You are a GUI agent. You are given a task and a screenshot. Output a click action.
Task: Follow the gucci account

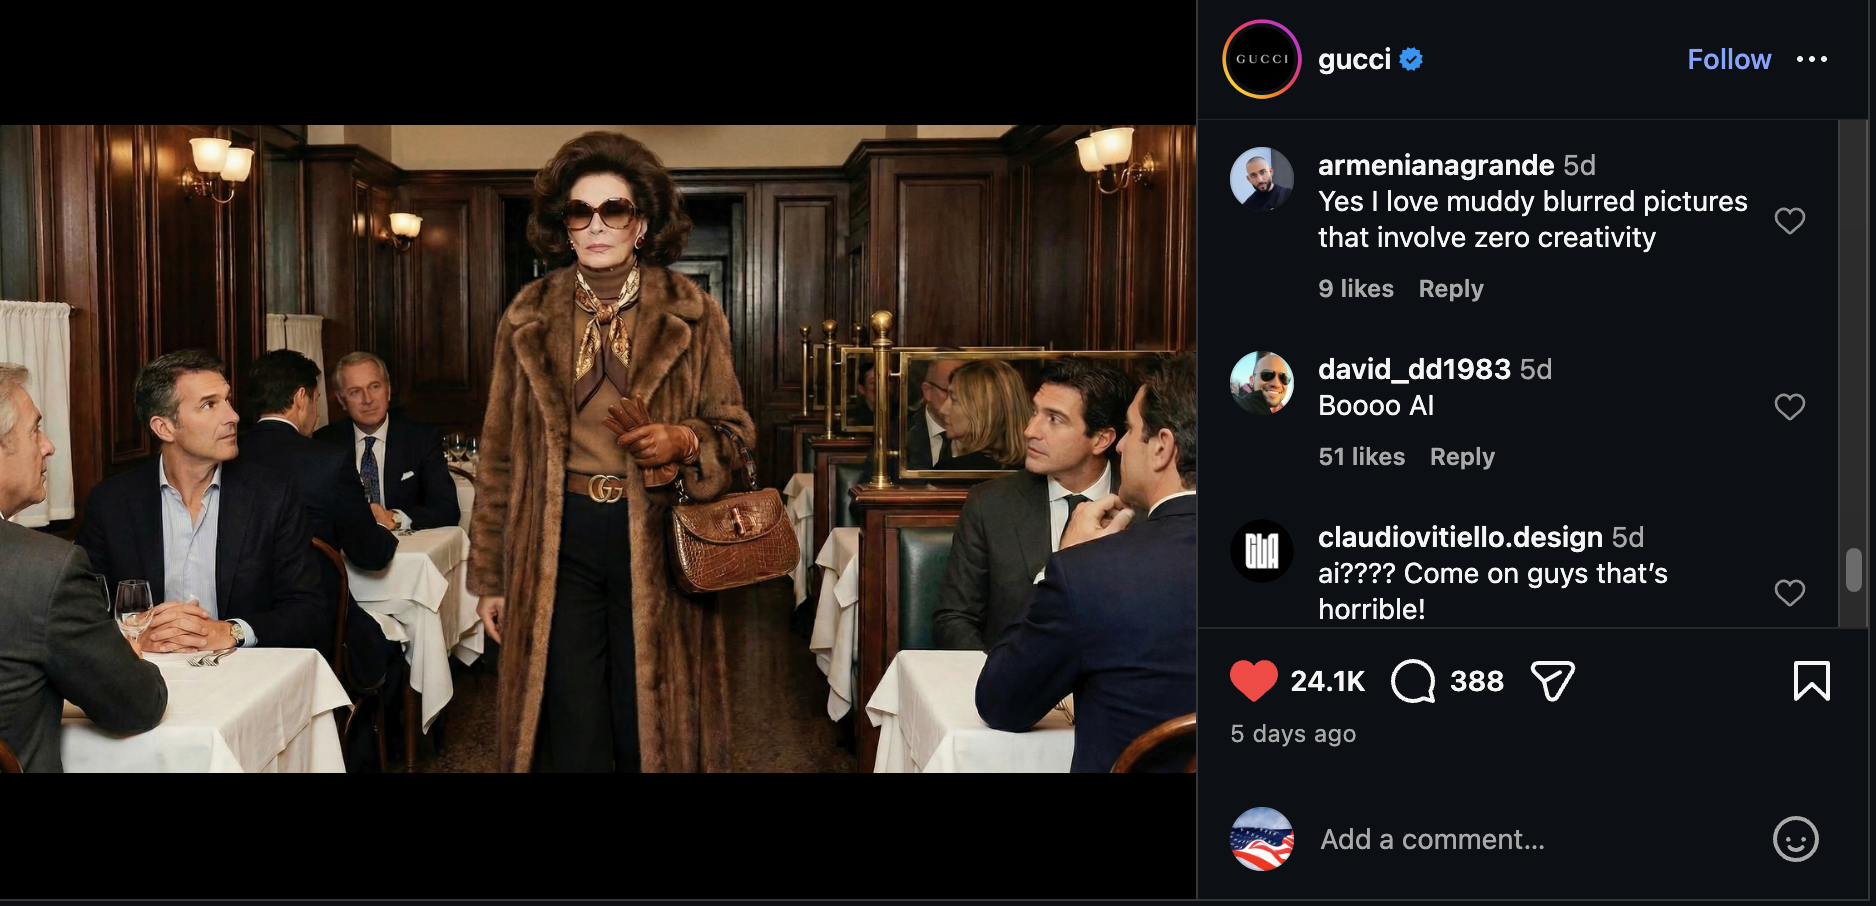1729,59
